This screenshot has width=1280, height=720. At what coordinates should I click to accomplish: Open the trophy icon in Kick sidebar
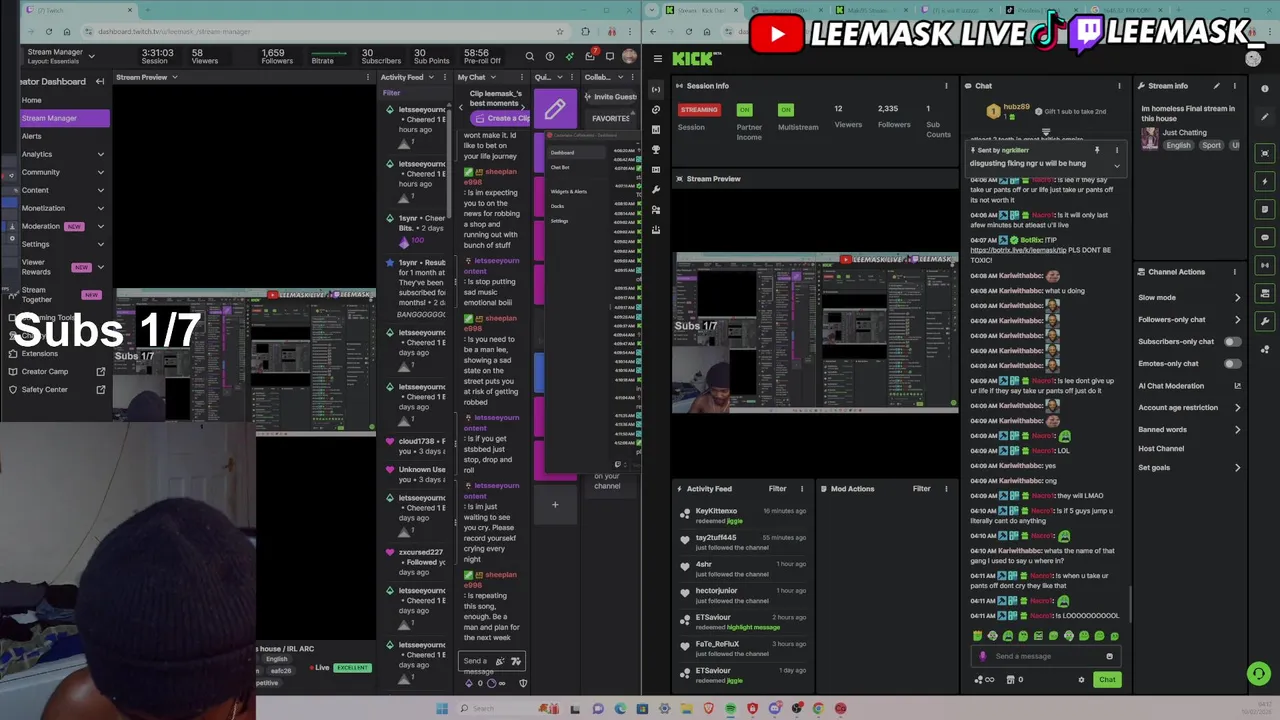pyautogui.click(x=656, y=149)
